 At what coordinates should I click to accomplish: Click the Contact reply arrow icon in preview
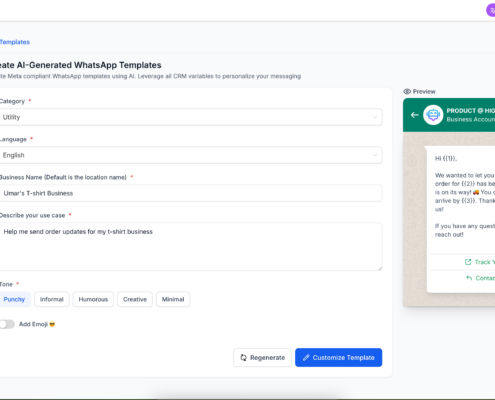tap(469, 278)
